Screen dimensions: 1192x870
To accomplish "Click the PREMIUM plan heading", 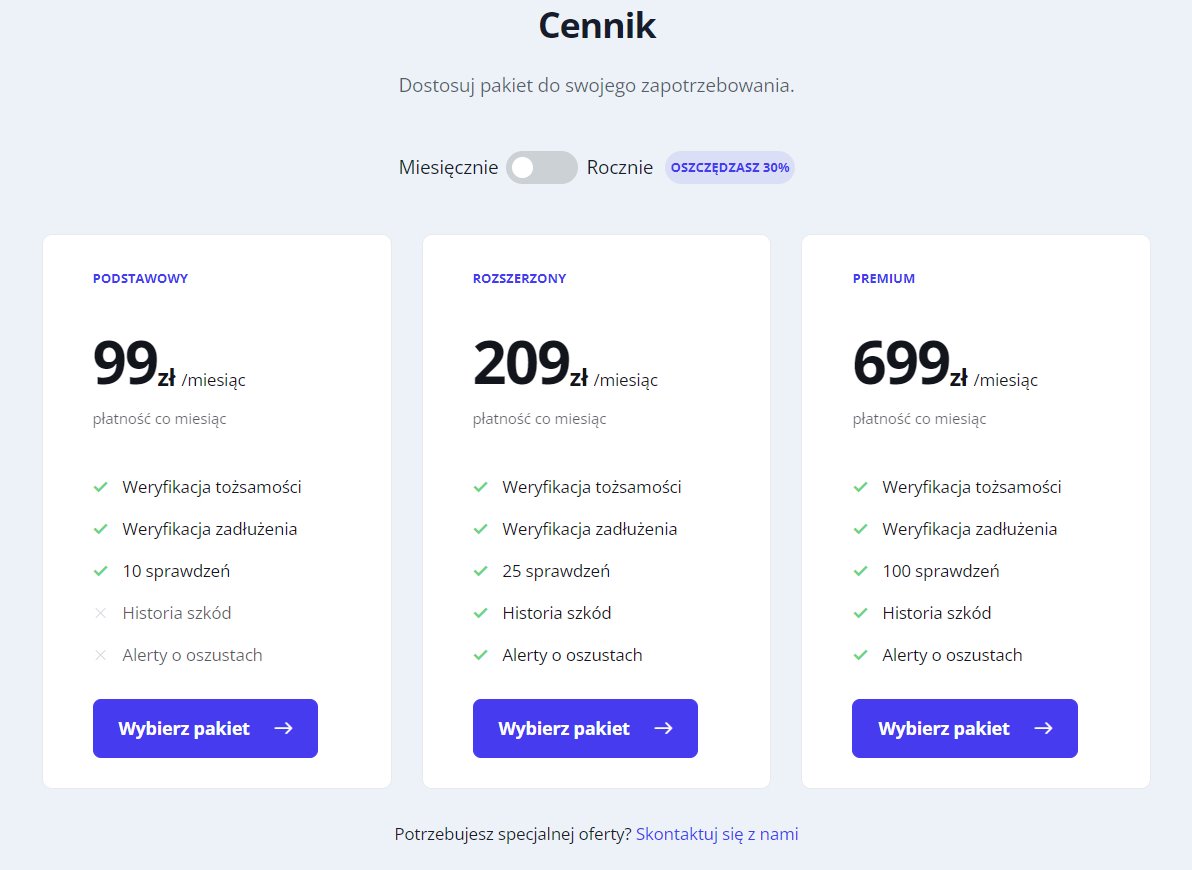I will coord(884,279).
